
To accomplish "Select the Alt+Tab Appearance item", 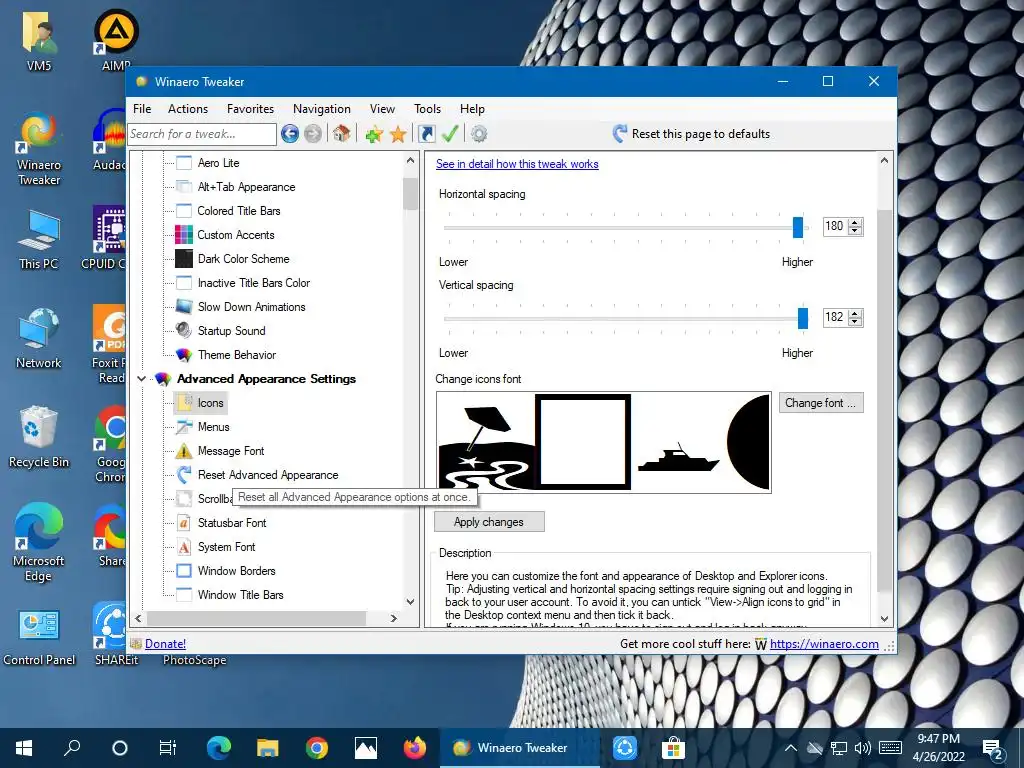I will coord(246,187).
